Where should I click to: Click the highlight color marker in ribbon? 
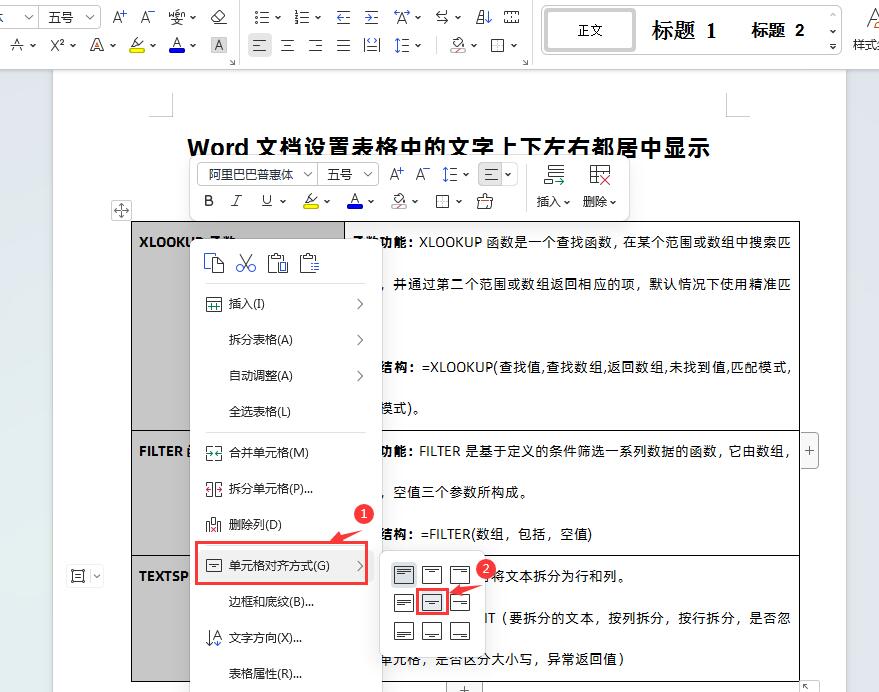click(137, 45)
